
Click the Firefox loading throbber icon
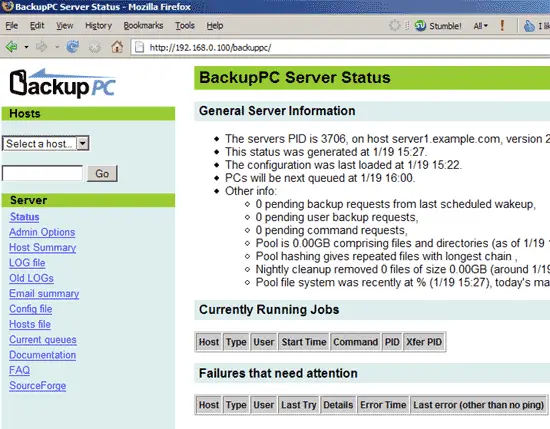pyautogui.click(x=395, y=26)
